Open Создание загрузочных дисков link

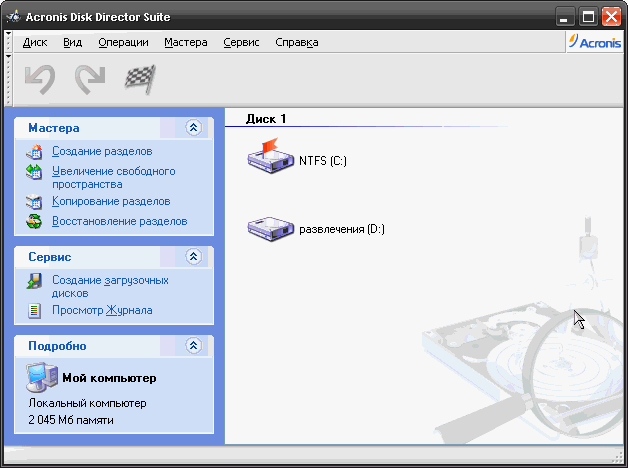(x=110, y=287)
